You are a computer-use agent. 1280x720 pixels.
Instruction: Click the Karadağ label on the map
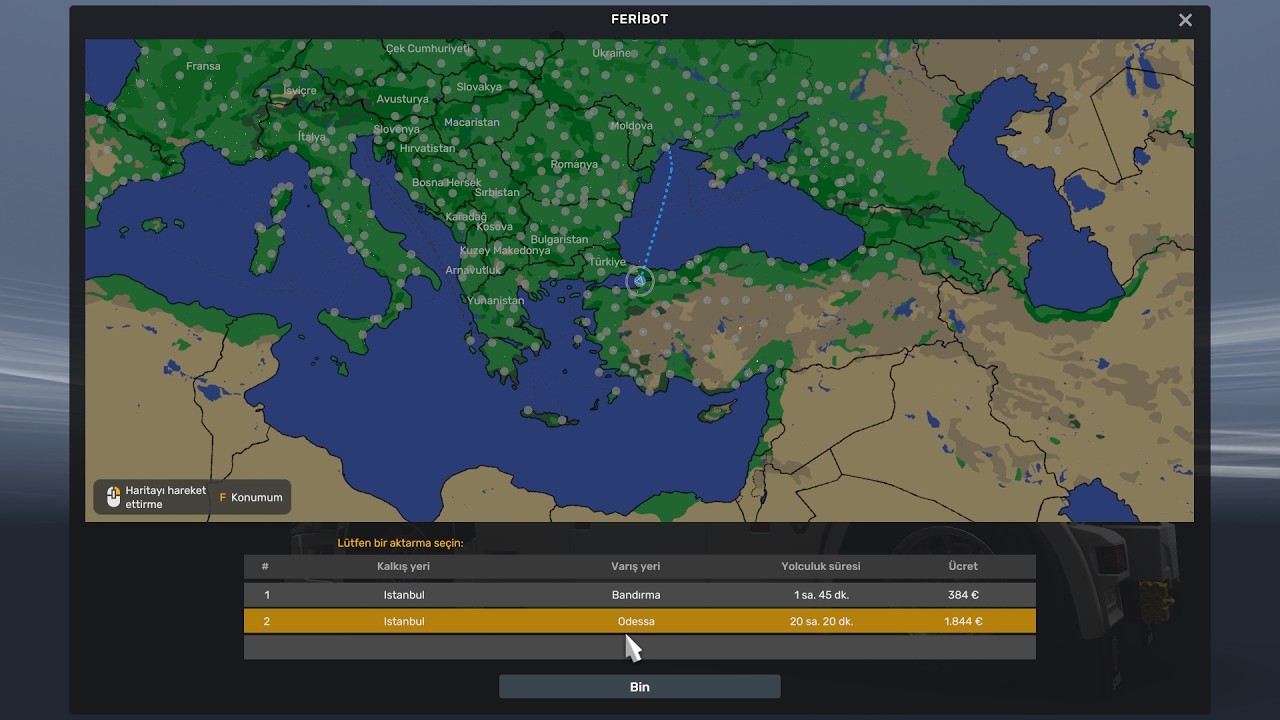pos(466,217)
